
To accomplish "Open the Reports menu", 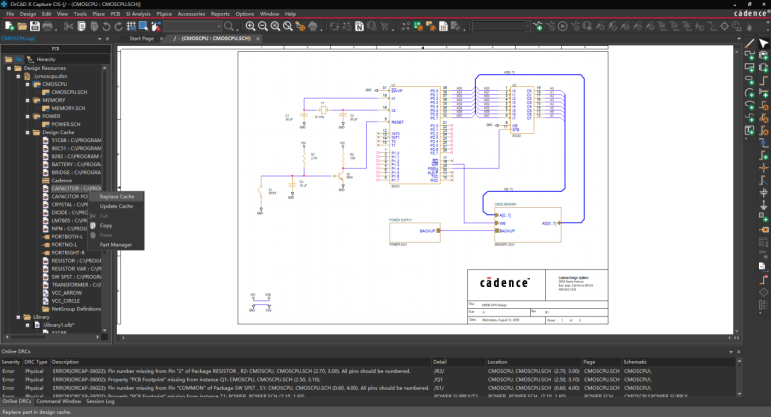I will (220, 14).
